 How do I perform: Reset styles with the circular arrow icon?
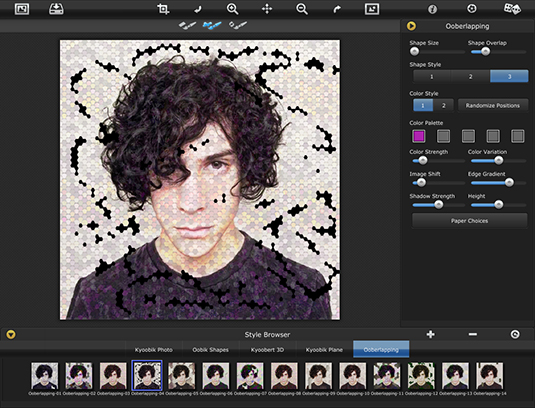pyautogui.click(x=515, y=334)
